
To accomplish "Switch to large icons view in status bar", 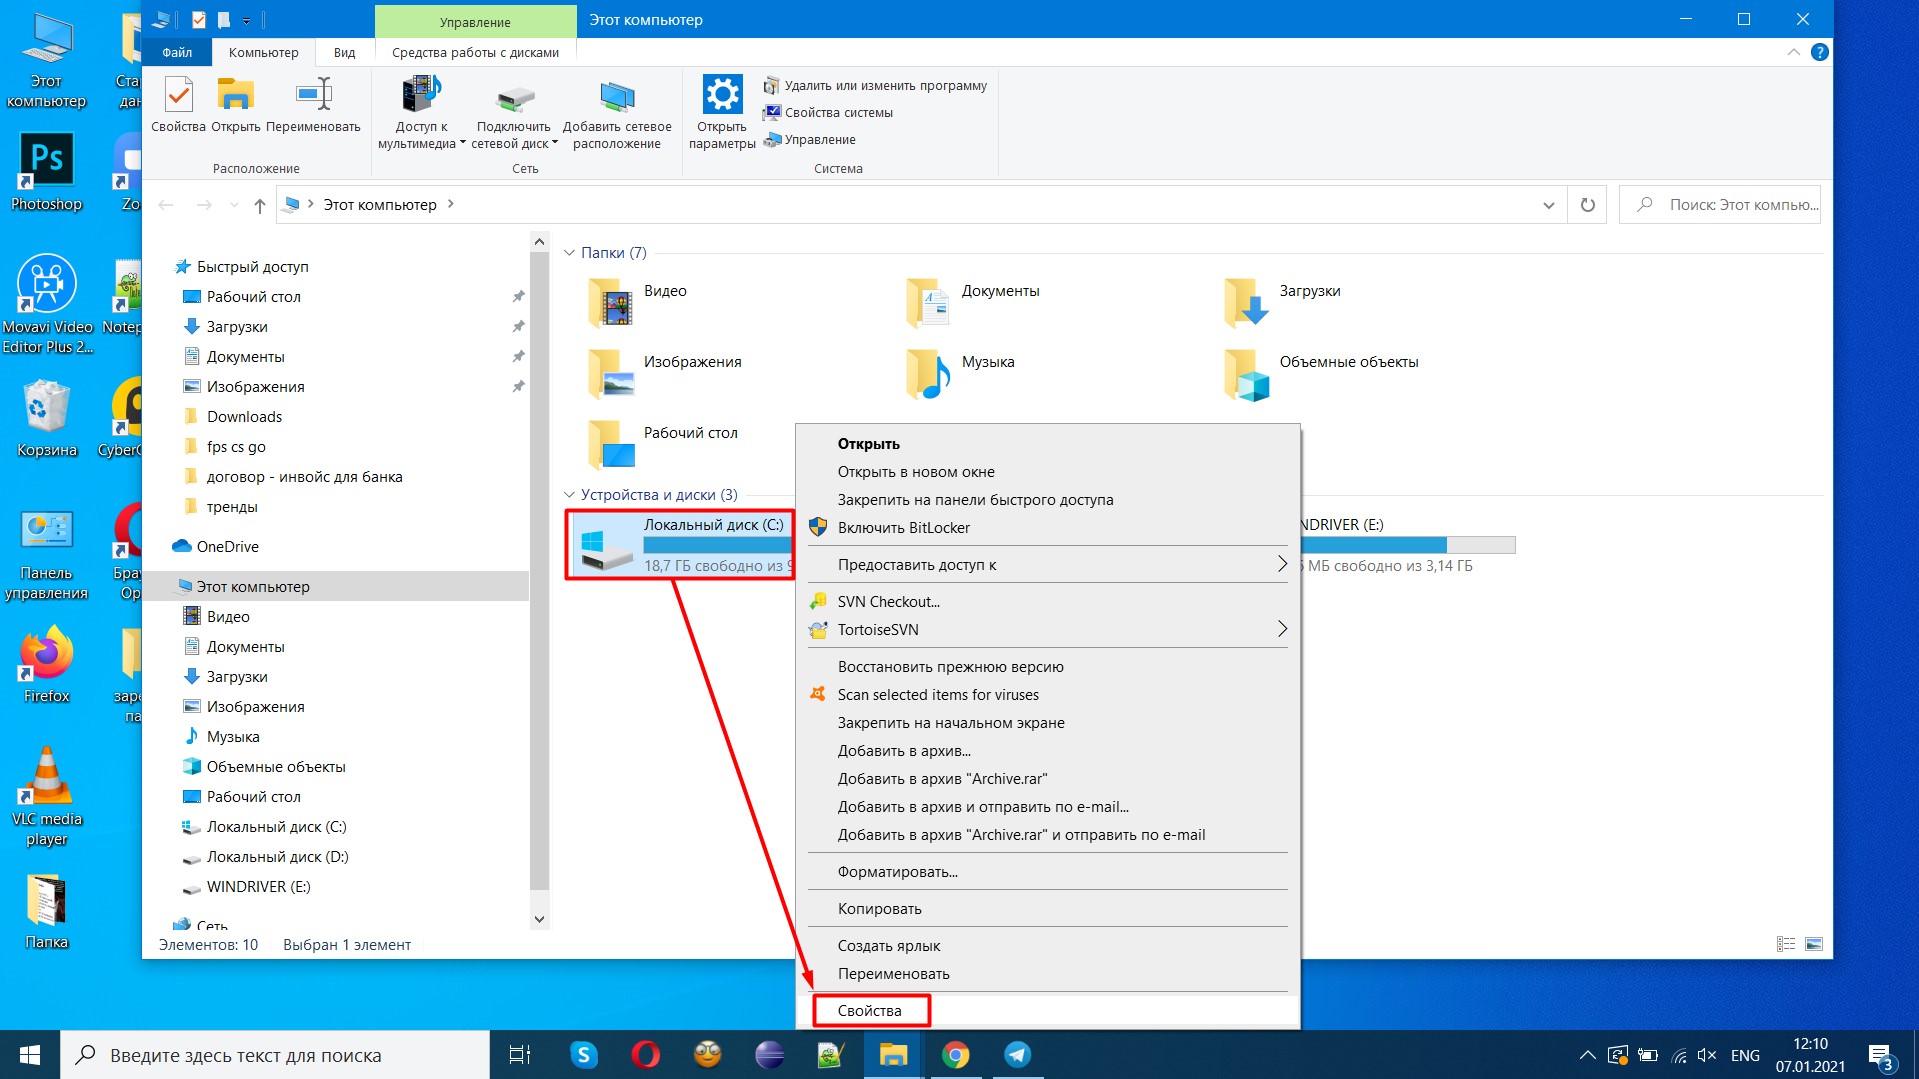I will (x=1814, y=944).
